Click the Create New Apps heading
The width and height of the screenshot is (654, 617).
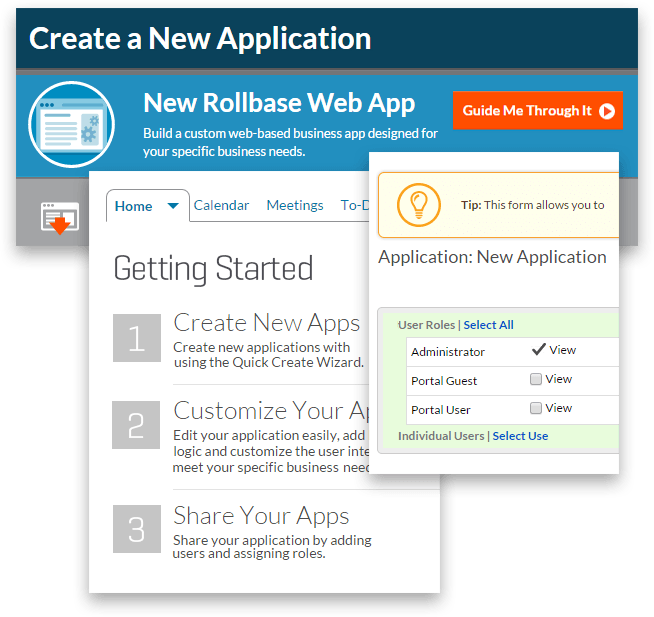click(267, 324)
